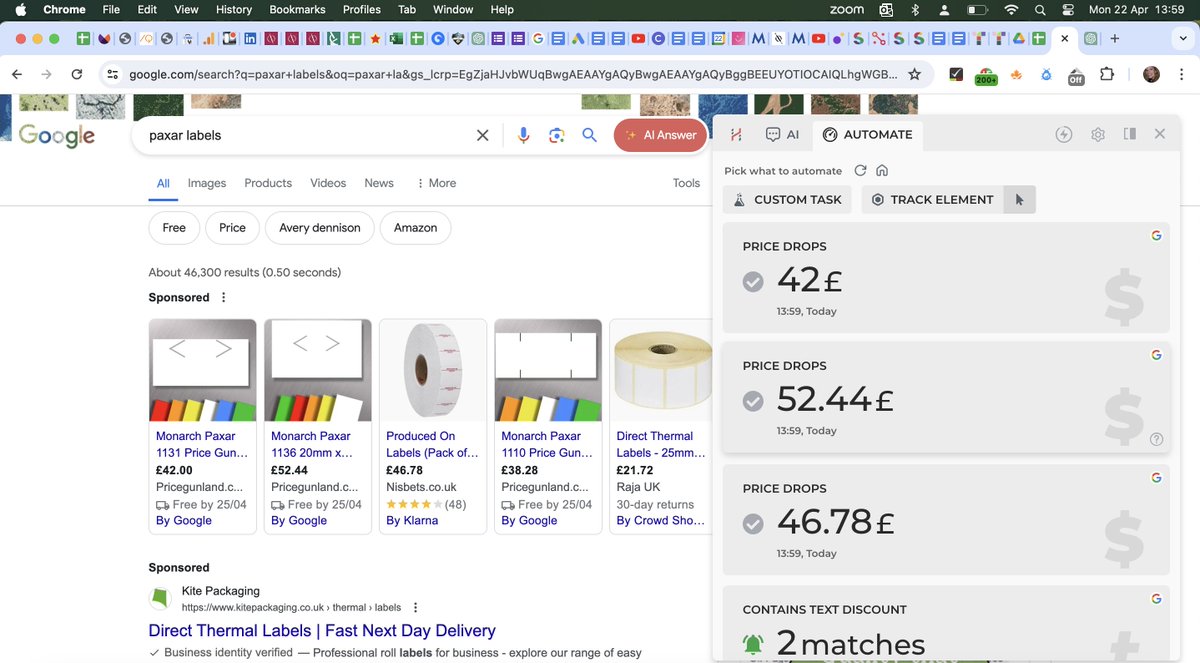Click the blue magnifier search icon
1200x663 pixels.
pos(590,135)
